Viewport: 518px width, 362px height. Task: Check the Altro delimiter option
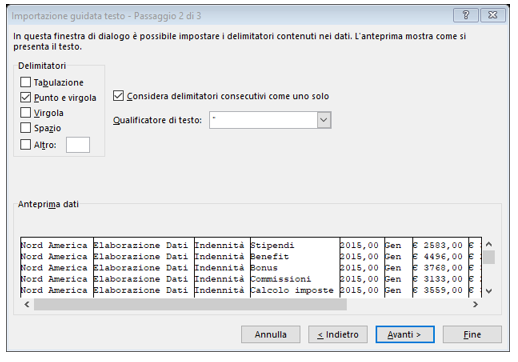point(26,145)
